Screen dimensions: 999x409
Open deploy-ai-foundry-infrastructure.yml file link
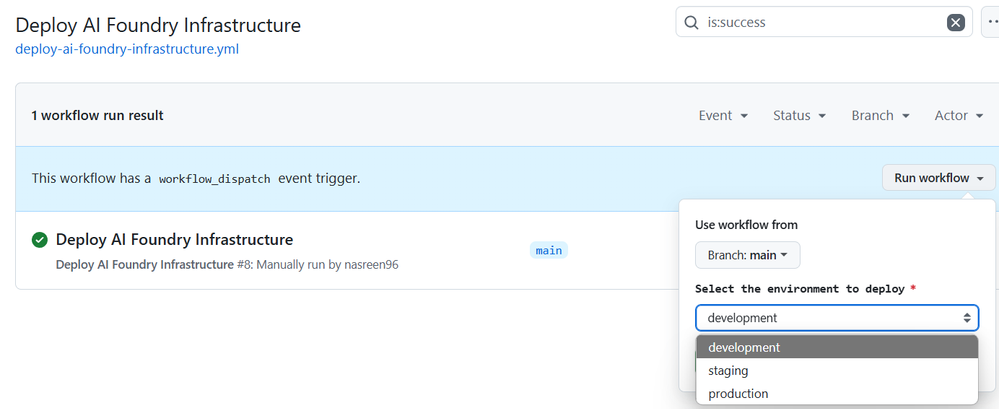click(x=127, y=49)
